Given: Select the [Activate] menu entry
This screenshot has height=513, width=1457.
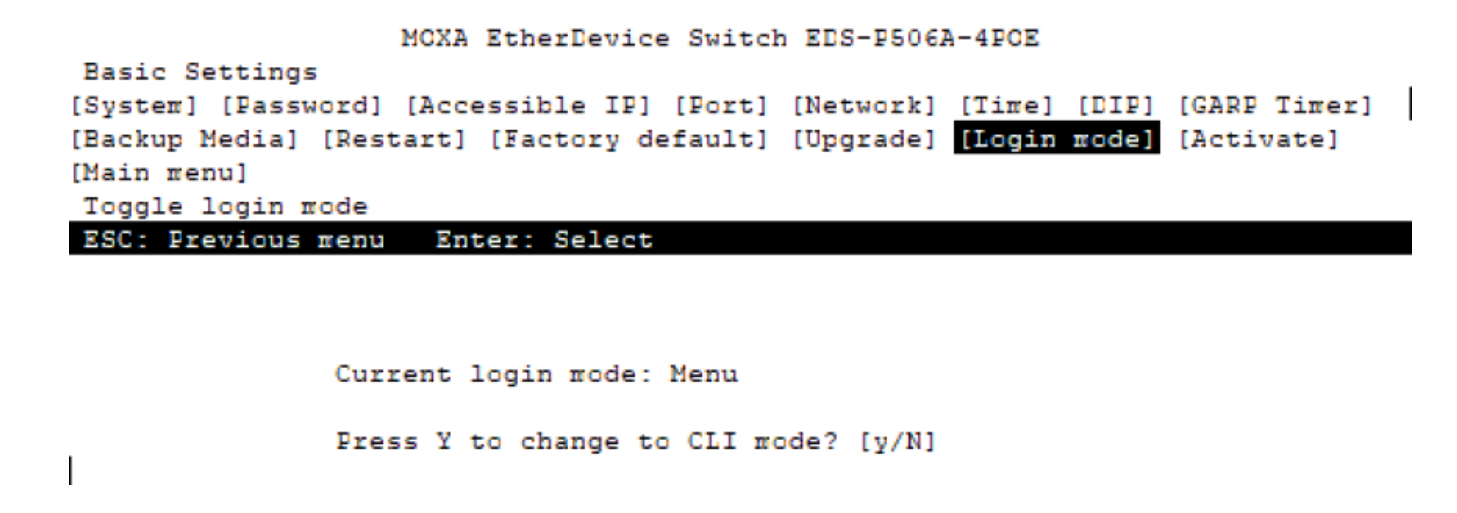Looking at the screenshot, I should [1258, 139].
